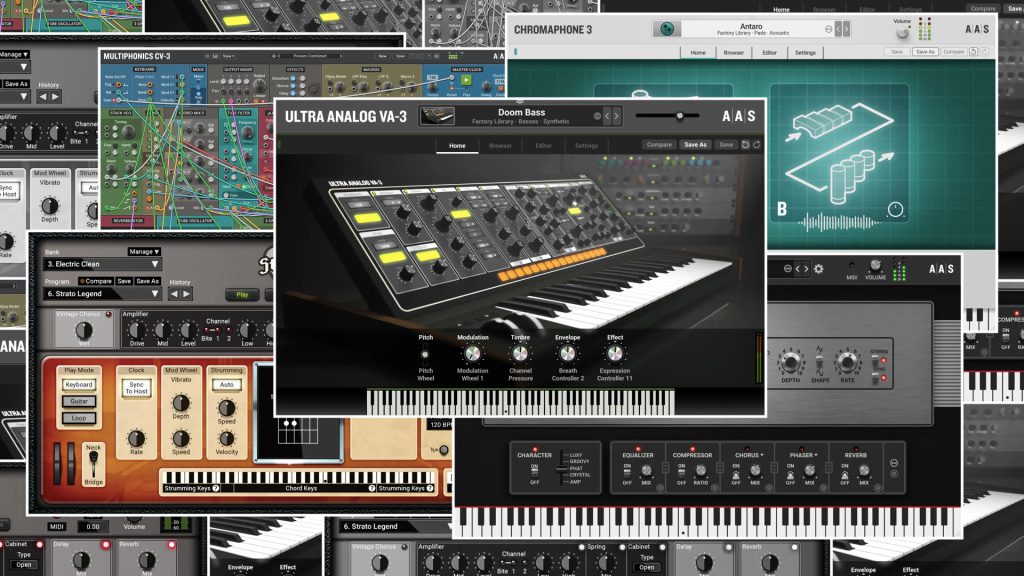Go to next preset in Ultra Analog VA-3
1024x576 pixels.
point(616,116)
